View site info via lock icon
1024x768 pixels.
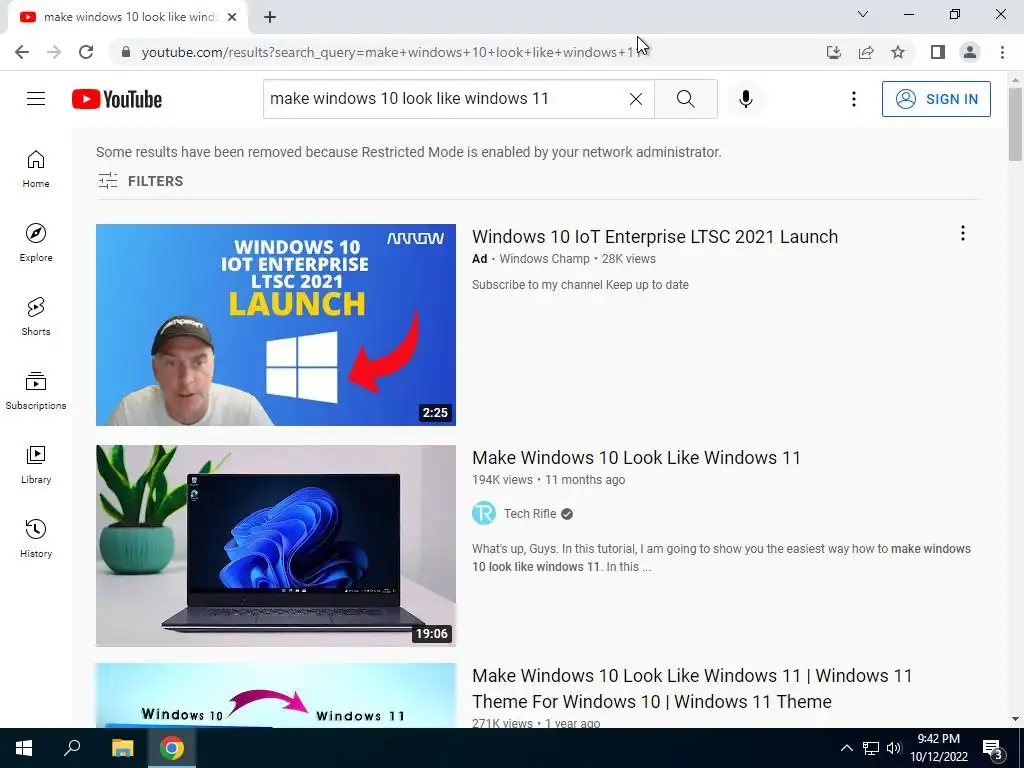point(126,52)
